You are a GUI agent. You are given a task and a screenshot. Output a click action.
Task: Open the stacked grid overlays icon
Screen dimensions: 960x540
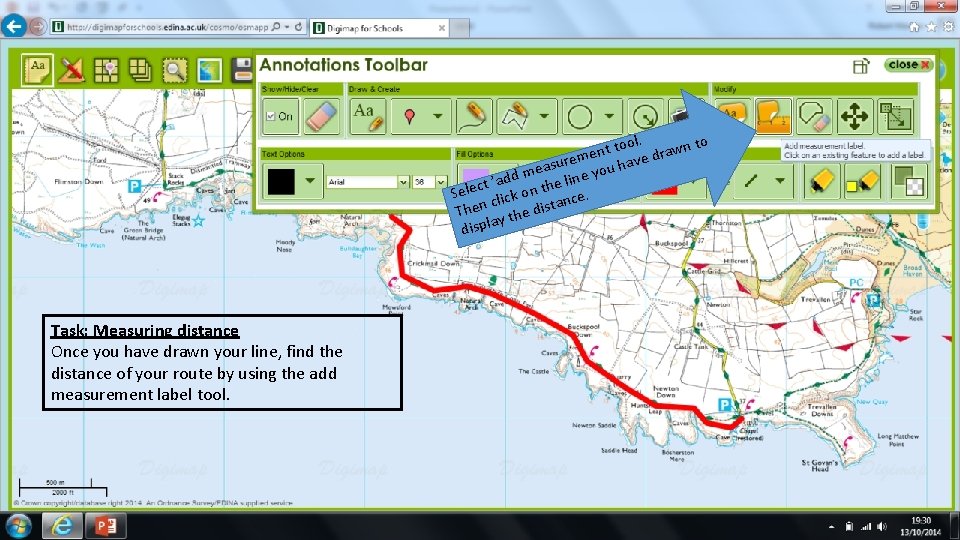point(140,70)
